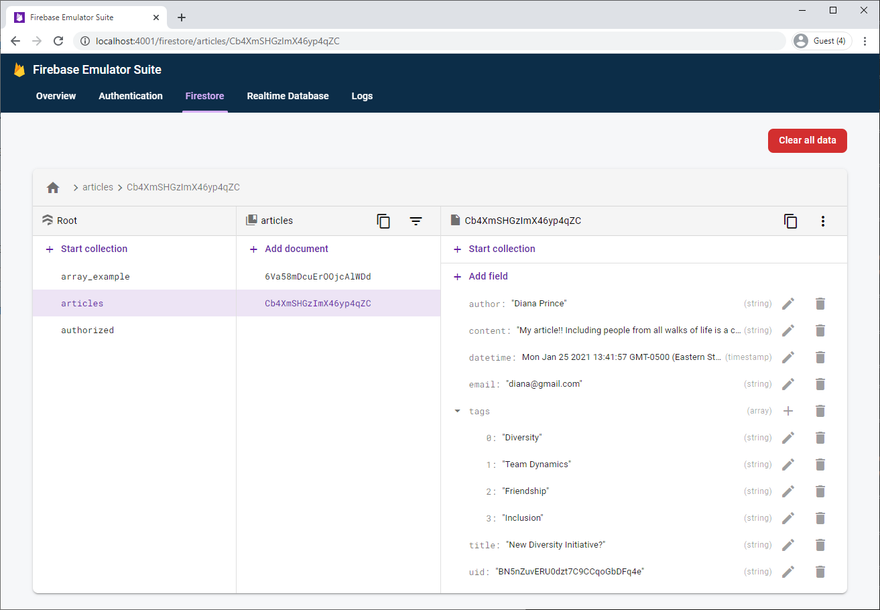880x610 pixels.
Task: Copy document Cb4XmSHGzImX46yp4qZC path icon
Action: (790, 221)
